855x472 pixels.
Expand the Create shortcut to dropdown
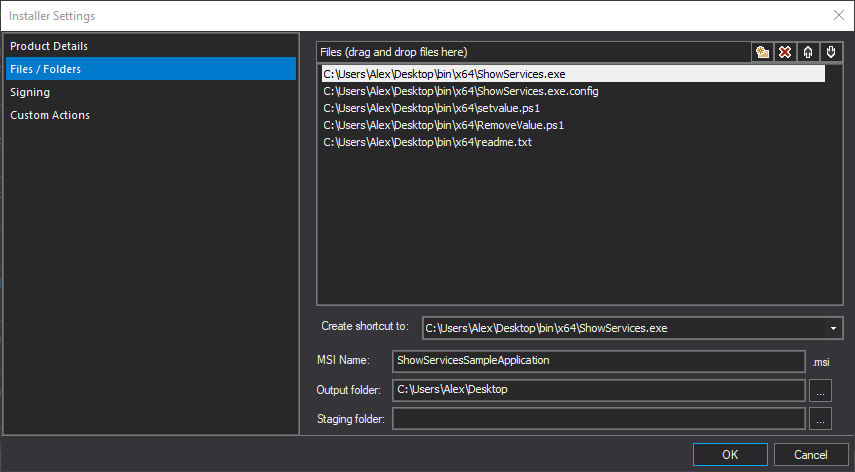coord(833,328)
